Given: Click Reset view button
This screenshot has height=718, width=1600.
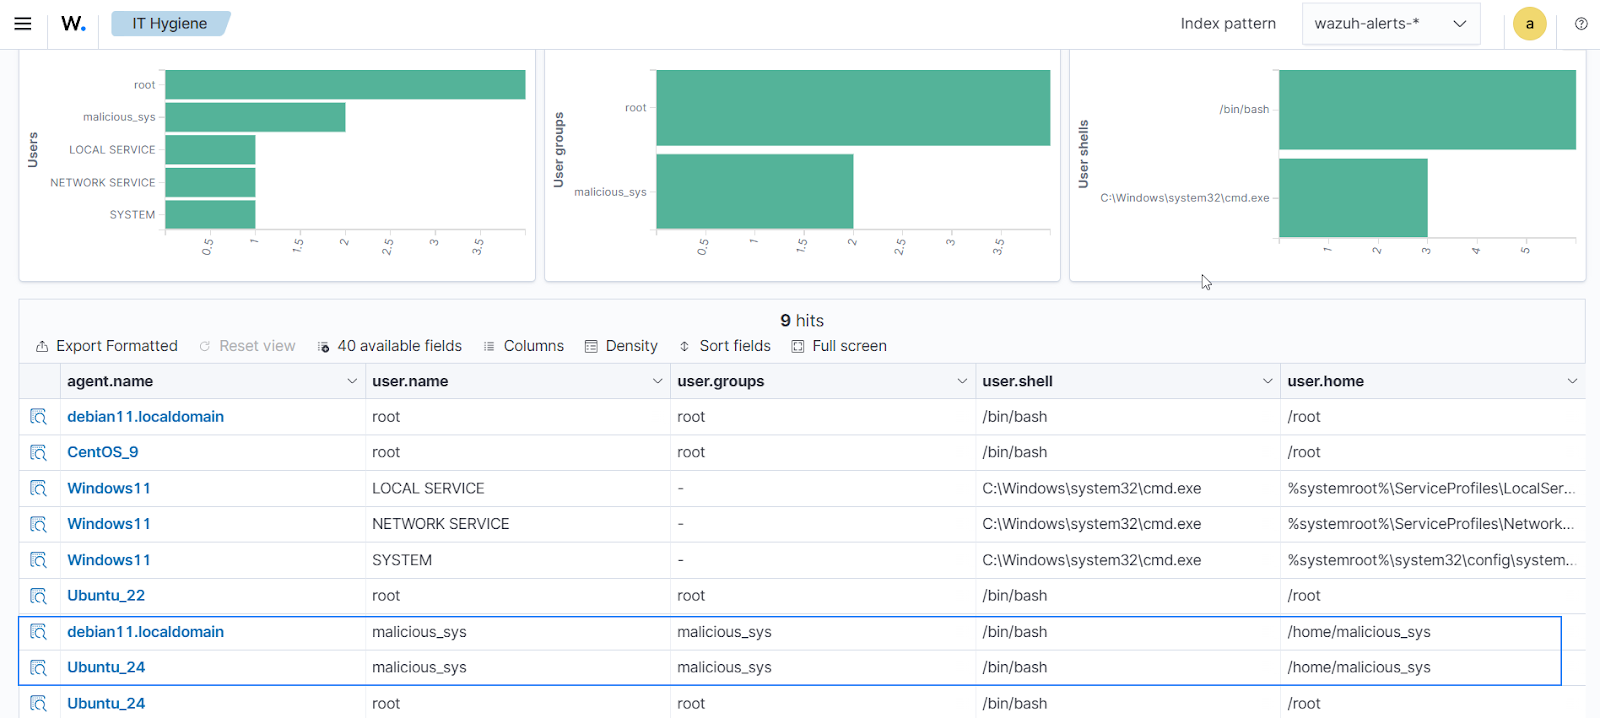Looking at the screenshot, I should coord(247,346).
